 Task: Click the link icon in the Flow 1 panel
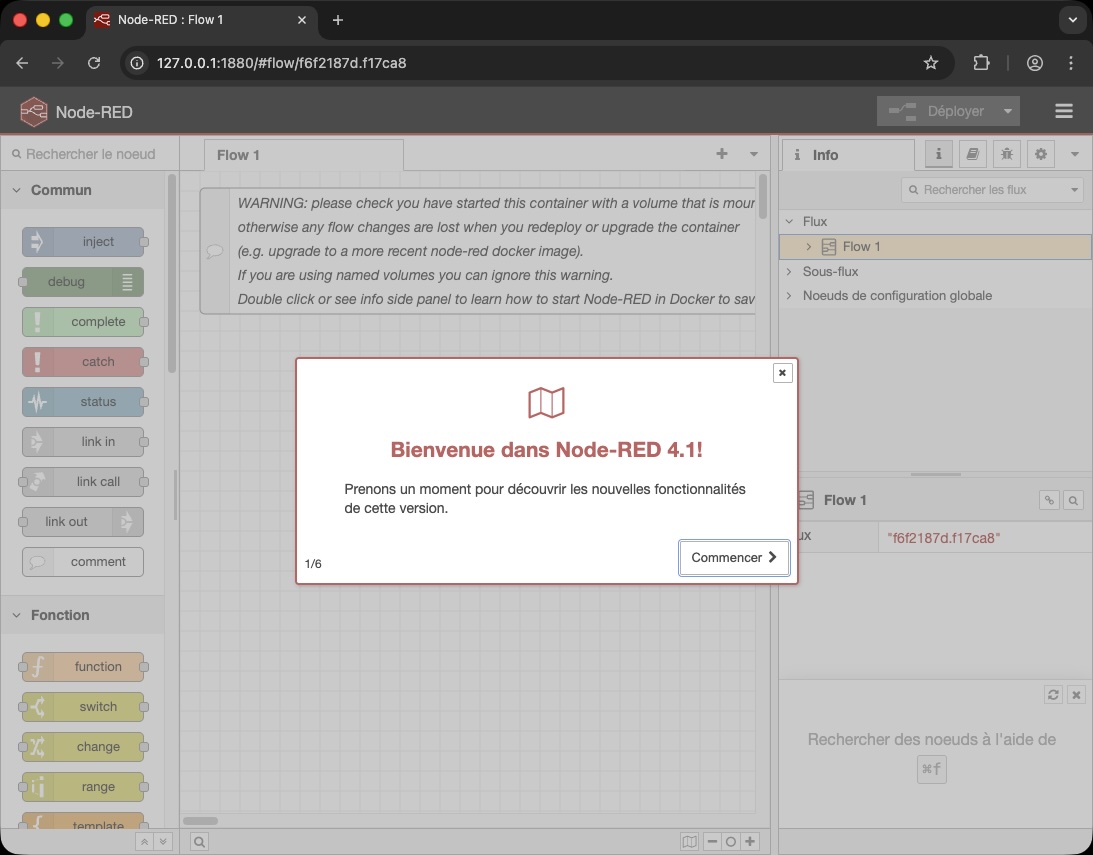[1049, 500]
